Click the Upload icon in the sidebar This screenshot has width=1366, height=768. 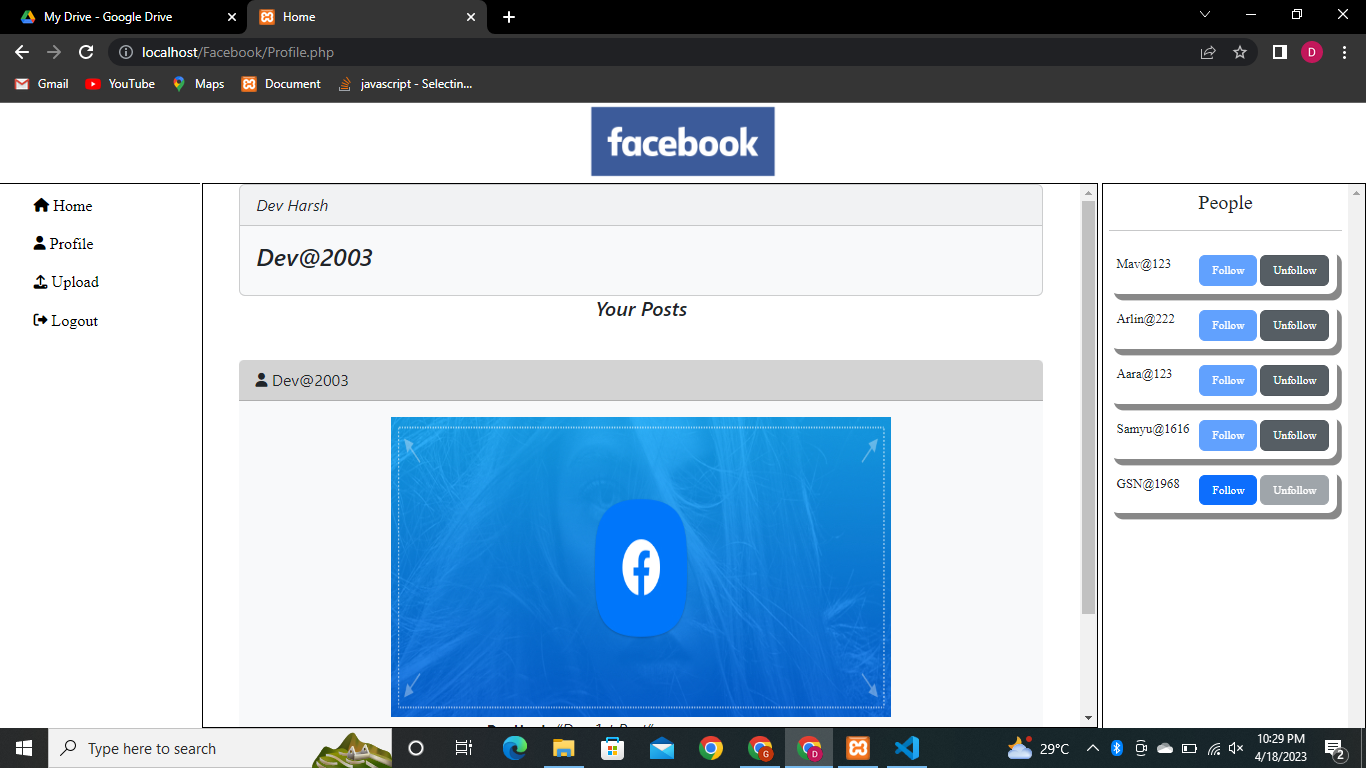[40, 282]
